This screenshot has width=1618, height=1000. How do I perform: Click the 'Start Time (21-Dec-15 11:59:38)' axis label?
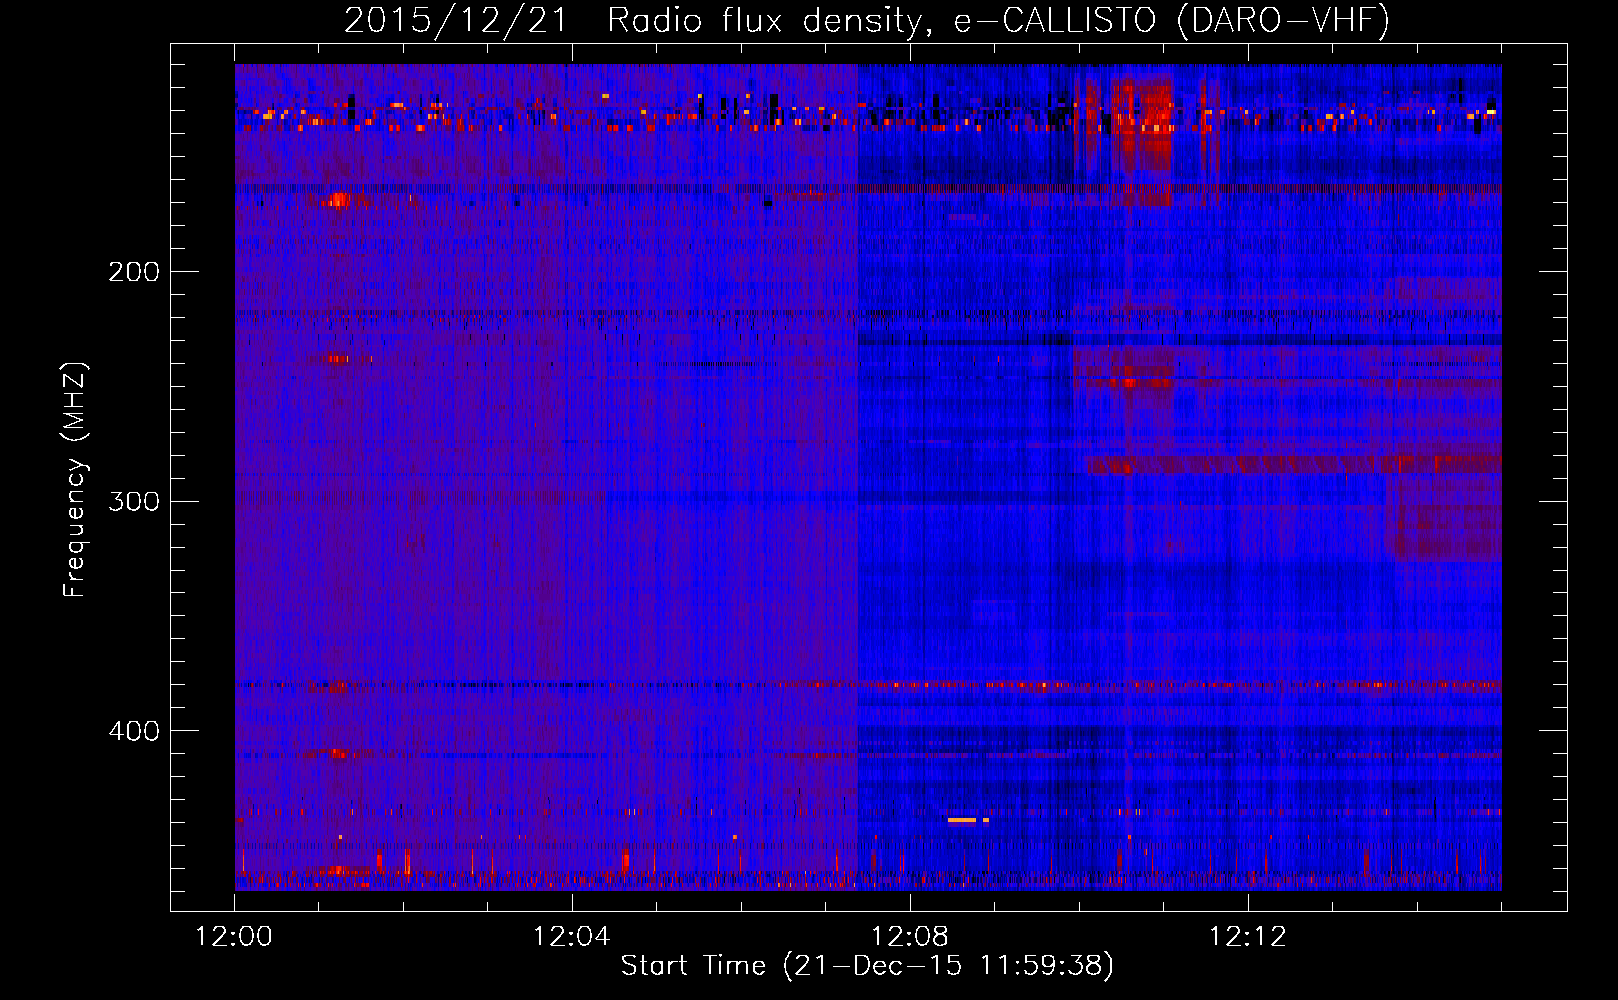pyautogui.click(x=867, y=966)
